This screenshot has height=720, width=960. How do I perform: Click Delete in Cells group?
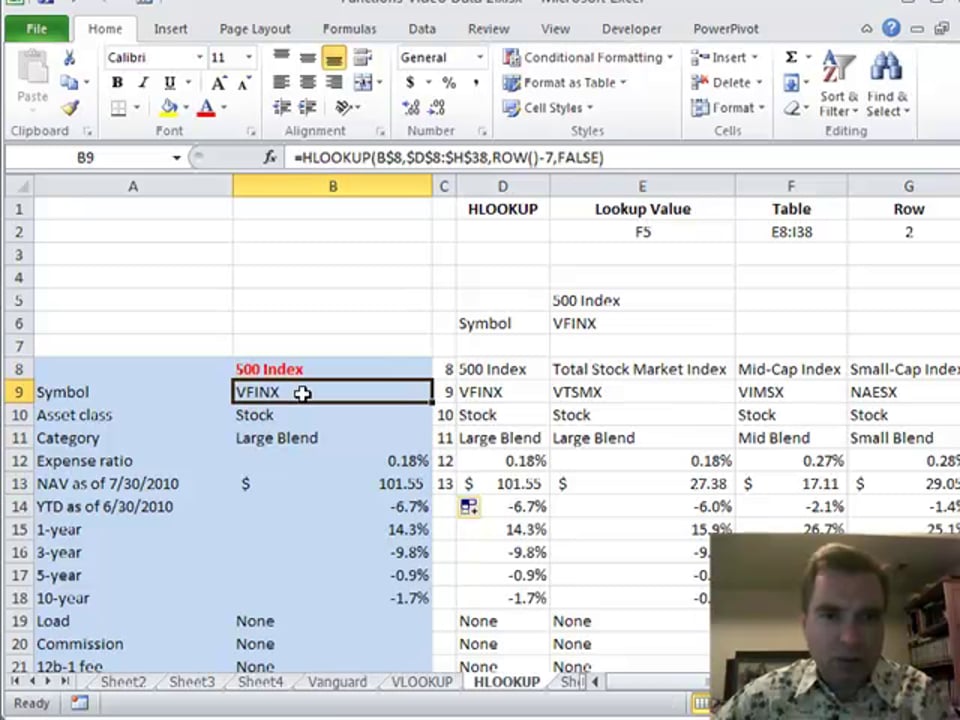(x=726, y=83)
